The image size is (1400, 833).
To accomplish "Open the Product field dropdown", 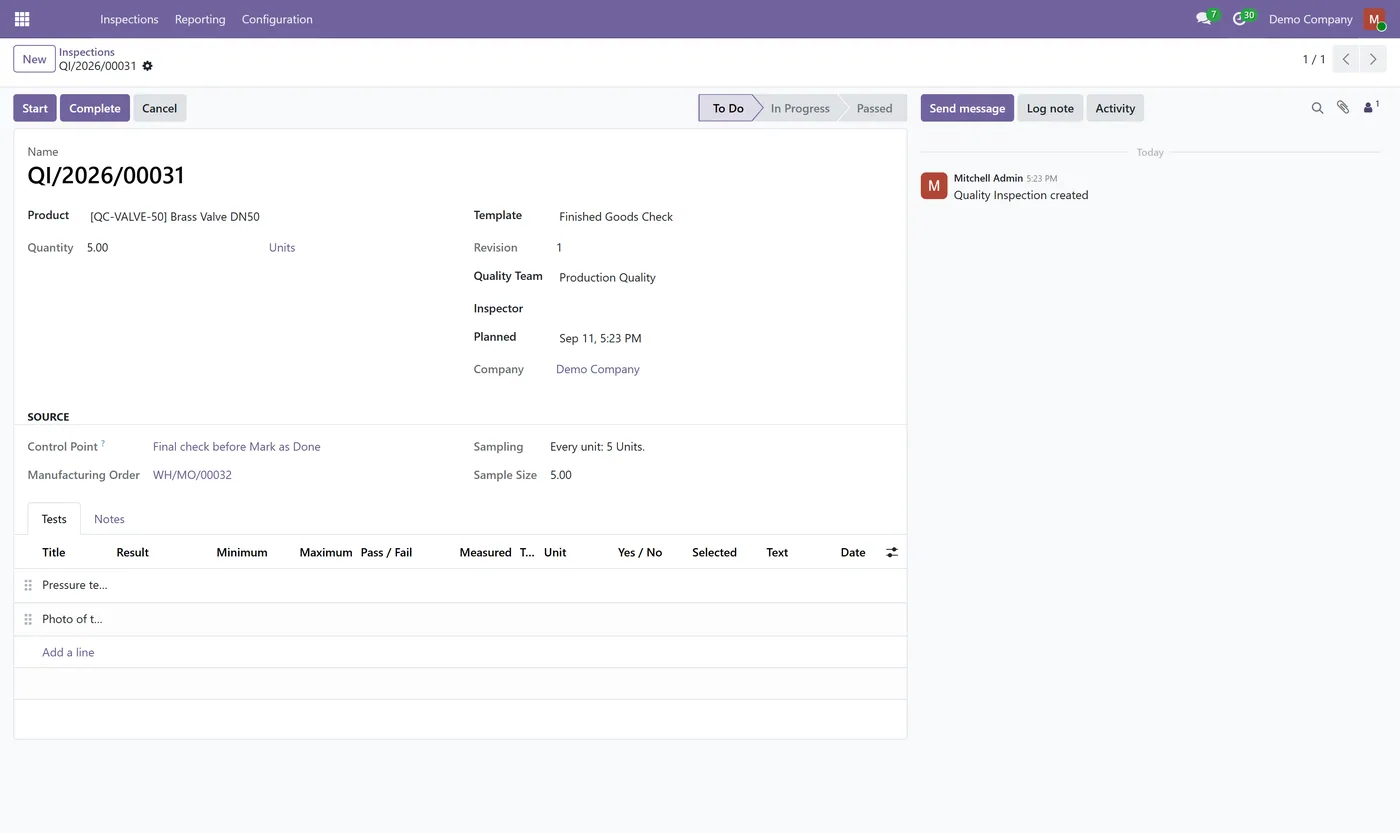I will coord(265,216).
